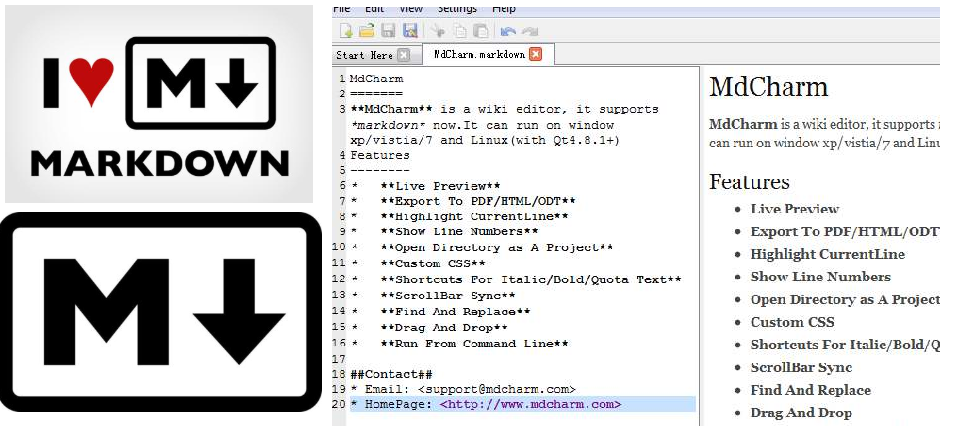The image size is (959, 426).
Task: Click '**ScrollBar Sync**' on editor line 13
Action: (447, 296)
